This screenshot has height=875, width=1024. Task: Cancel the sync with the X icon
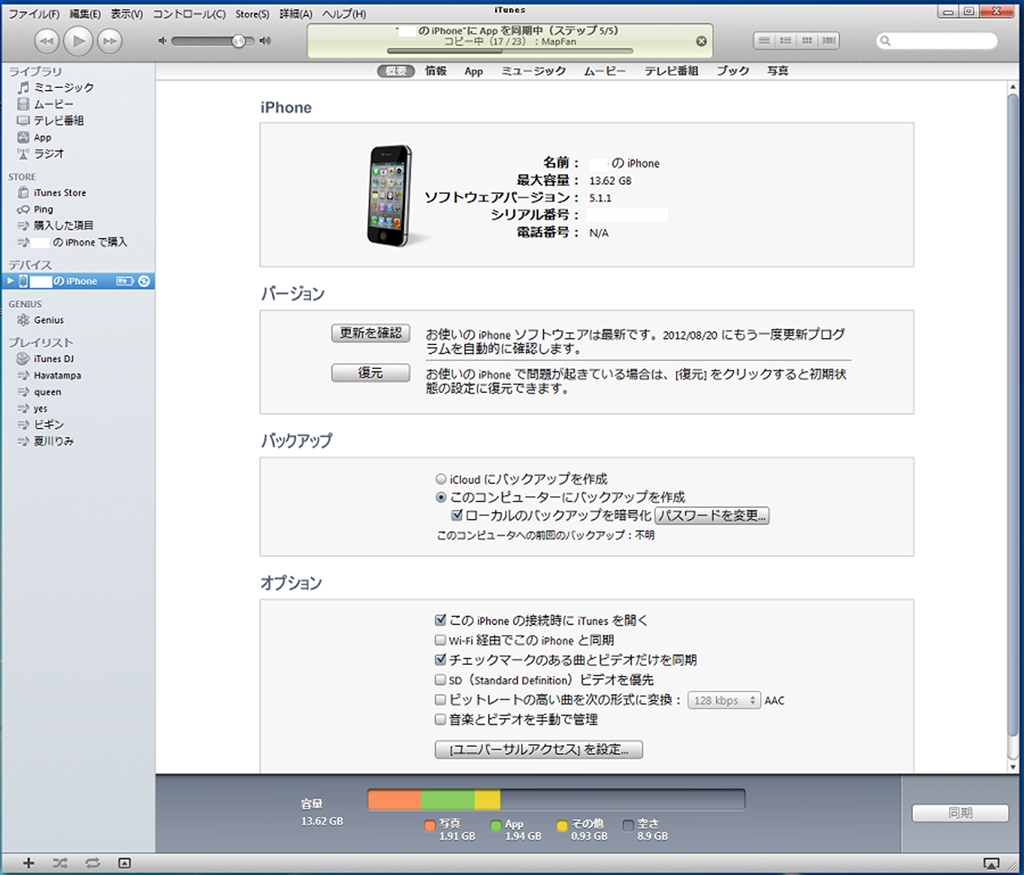(701, 41)
